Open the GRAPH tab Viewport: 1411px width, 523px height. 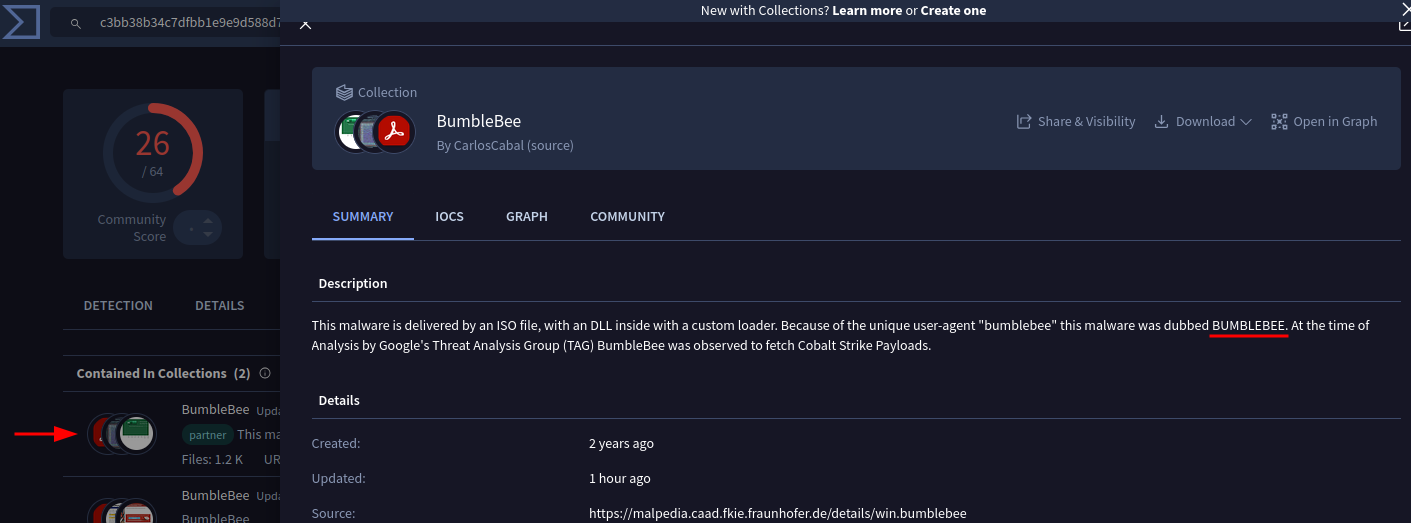point(527,216)
